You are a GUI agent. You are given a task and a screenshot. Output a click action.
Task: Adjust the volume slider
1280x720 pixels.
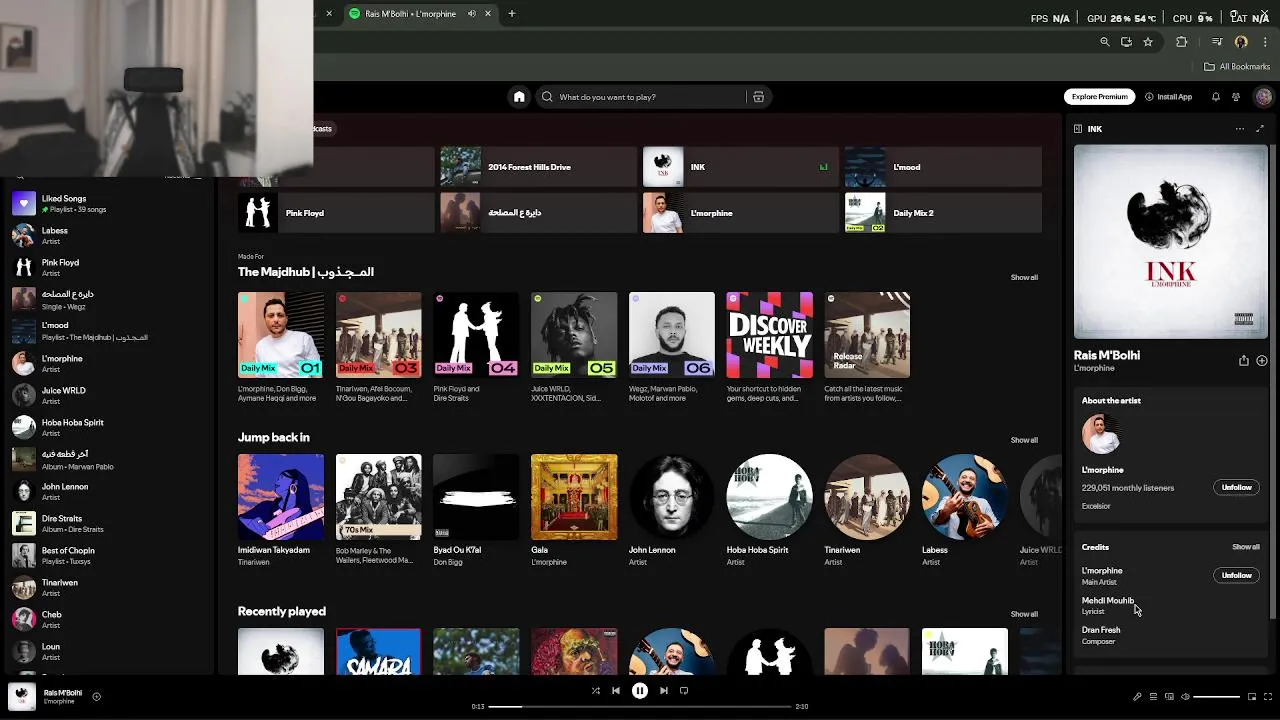click(1217, 697)
